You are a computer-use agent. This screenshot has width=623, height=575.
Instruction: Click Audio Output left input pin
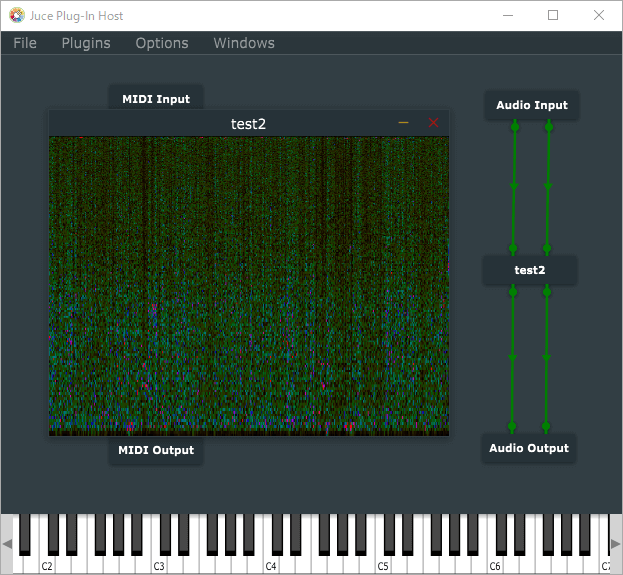pyautogui.click(x=512, y=427)
